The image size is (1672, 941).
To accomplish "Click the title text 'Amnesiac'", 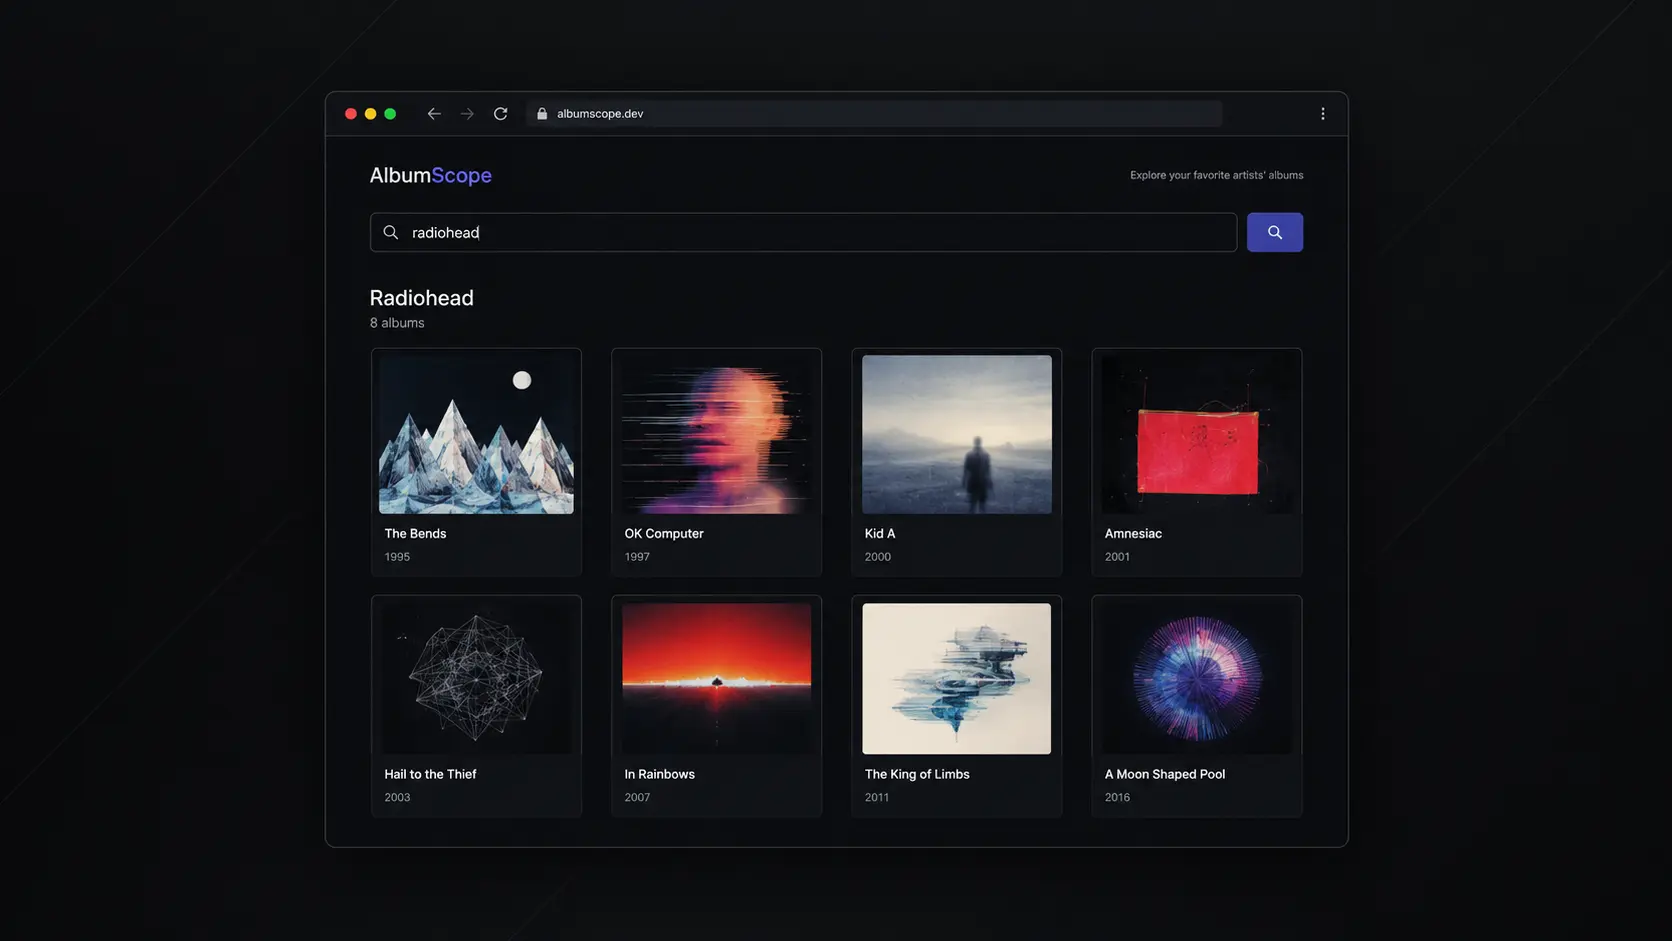I will [1133, 534].
